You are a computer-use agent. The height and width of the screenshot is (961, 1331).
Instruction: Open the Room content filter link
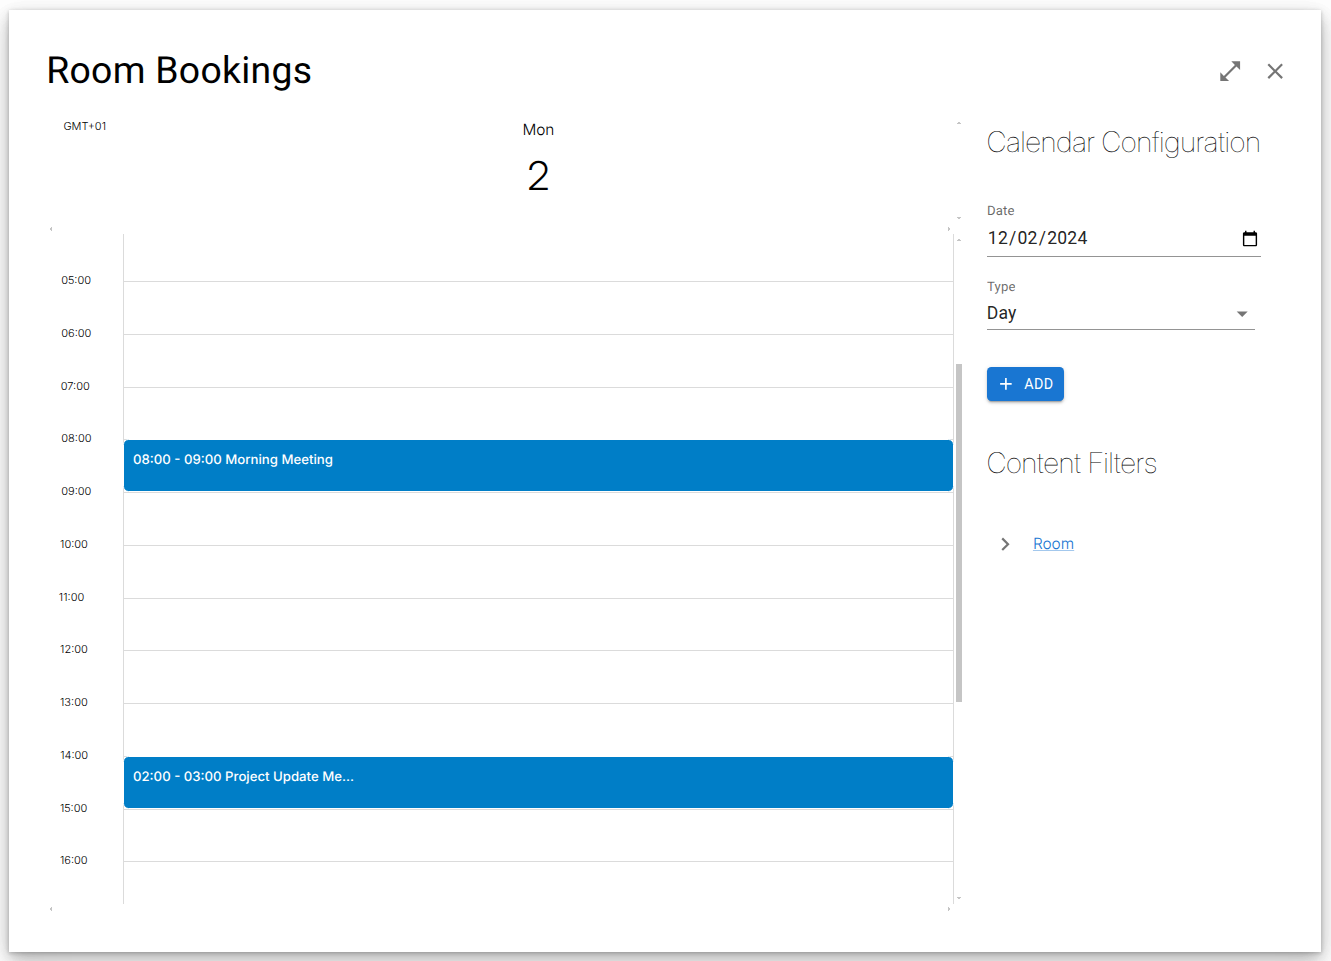click(1053, 544)
